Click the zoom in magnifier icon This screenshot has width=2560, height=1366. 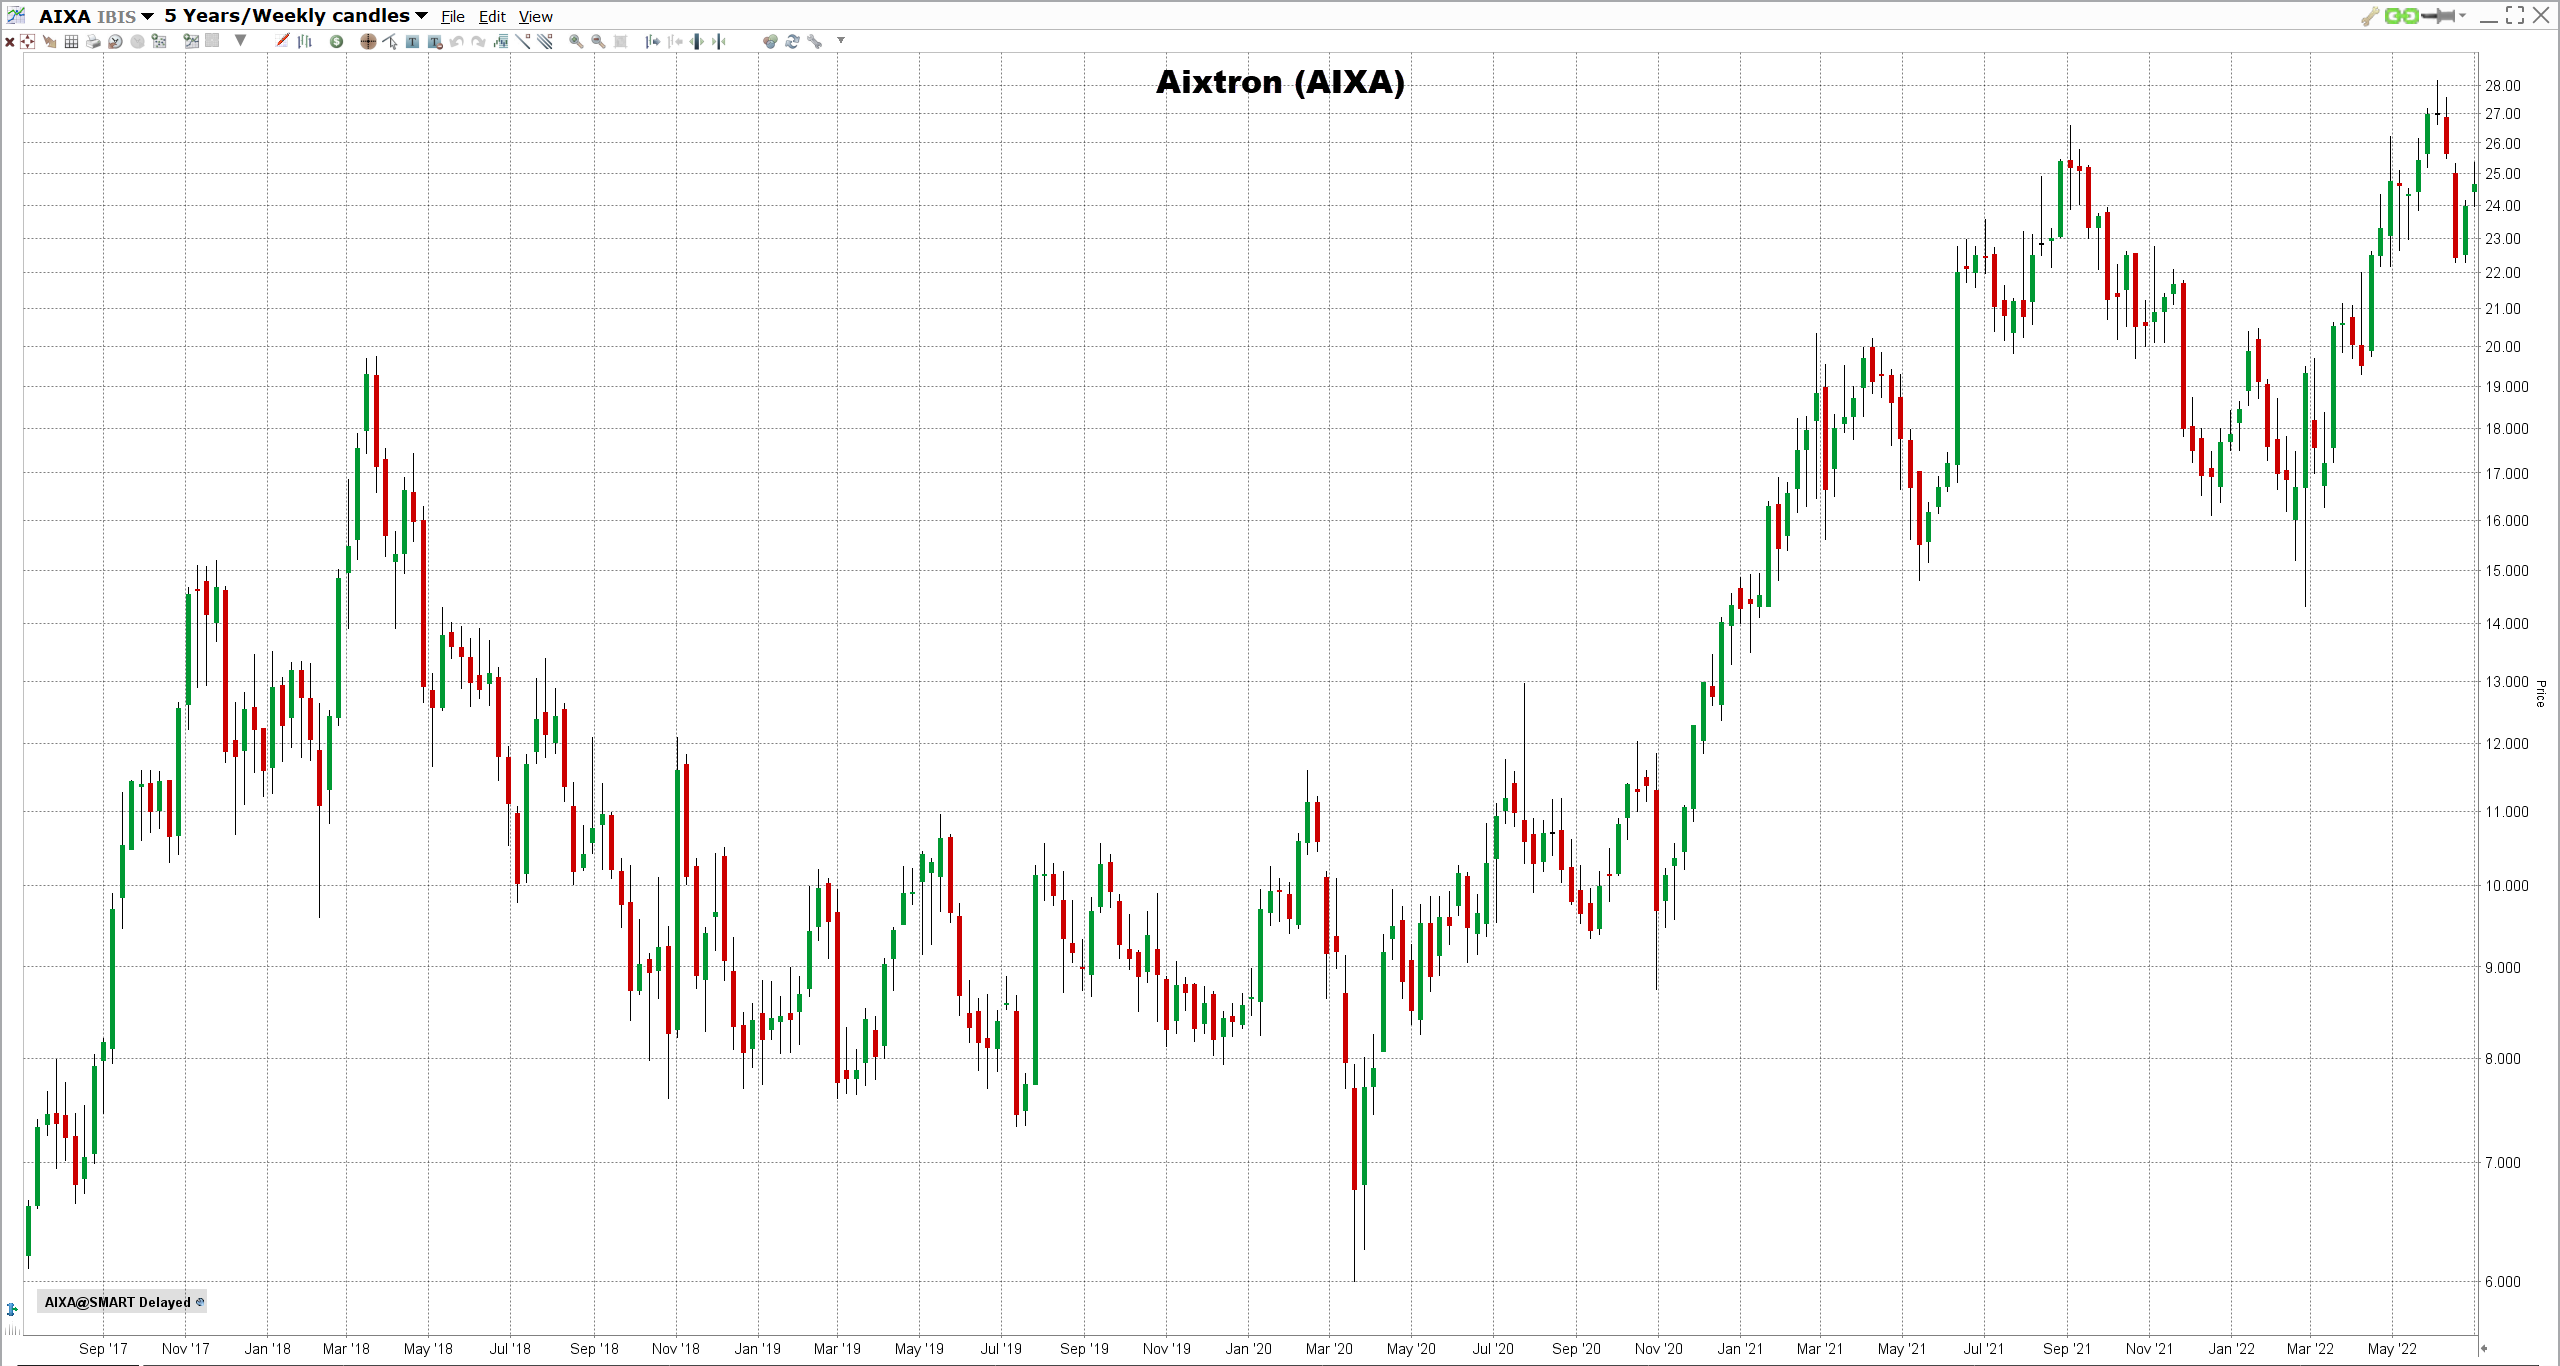point(576,41)
